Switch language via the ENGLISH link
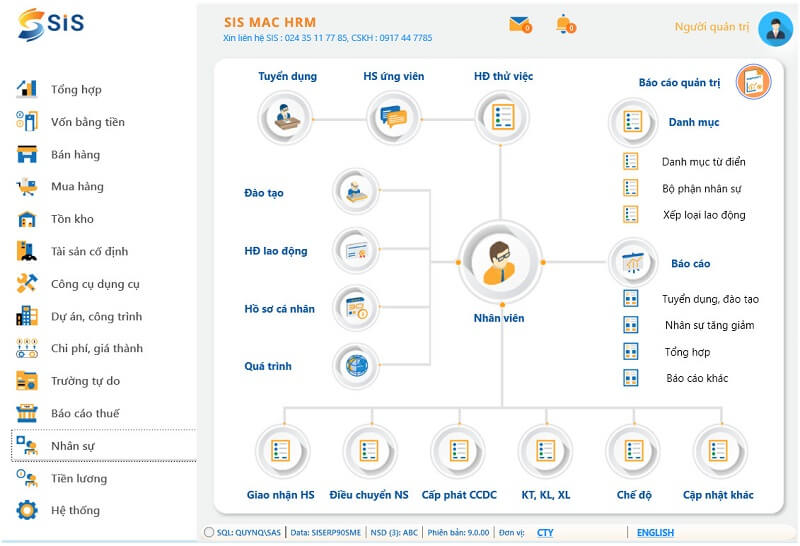This screenshot has height=546, width=800. (x=655, y=533)
